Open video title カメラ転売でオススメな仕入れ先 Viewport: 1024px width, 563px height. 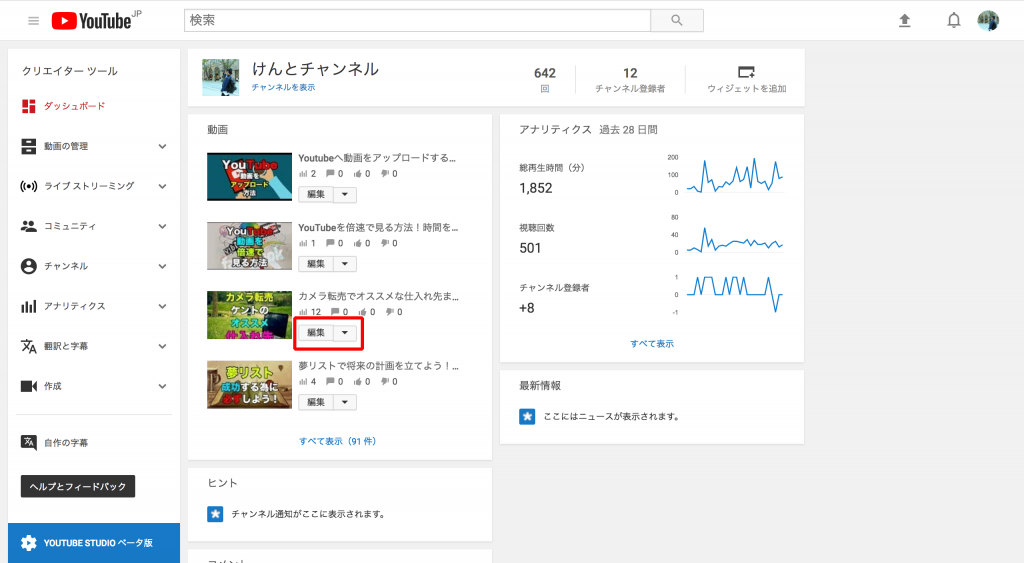pos(379,297)
